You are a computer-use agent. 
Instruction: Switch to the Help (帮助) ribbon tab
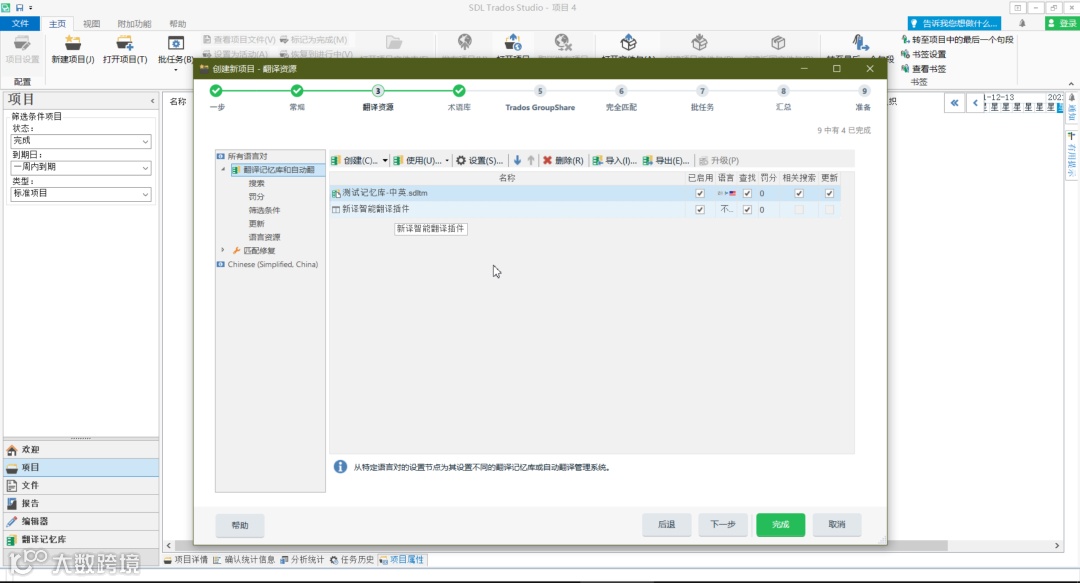[178, 23]
